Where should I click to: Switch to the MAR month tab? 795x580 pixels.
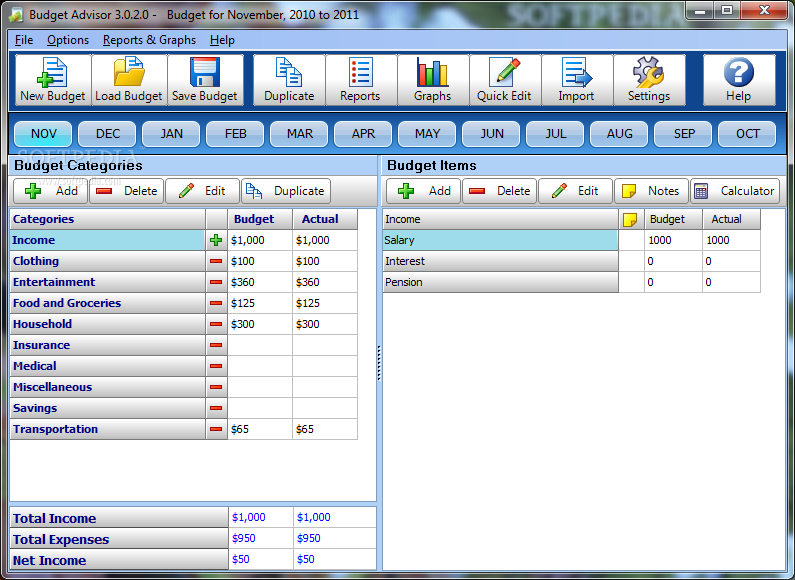[x=300, y=134]
